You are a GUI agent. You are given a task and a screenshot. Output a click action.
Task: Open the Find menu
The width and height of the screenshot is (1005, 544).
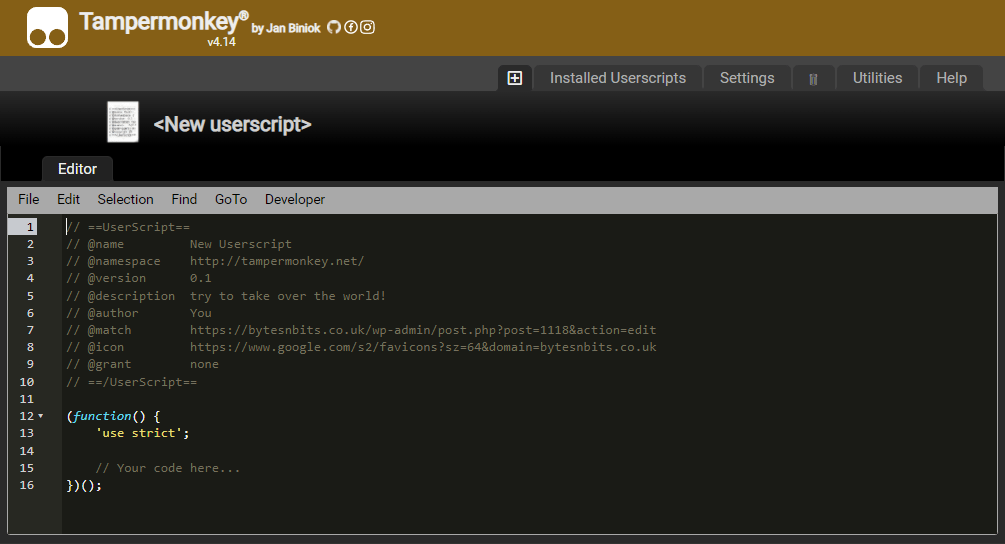point(184,199)
